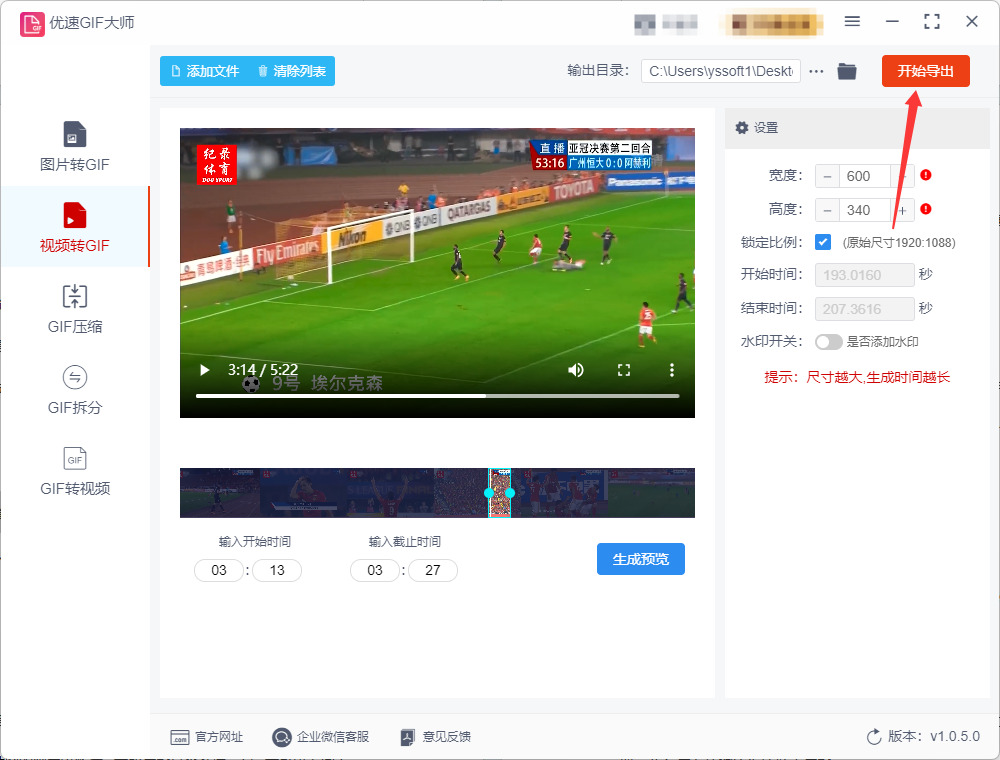This screenshot has width=1000, height=760.
Task: Click the left trim handle on the timeline
Action: [x=489, y=493]
